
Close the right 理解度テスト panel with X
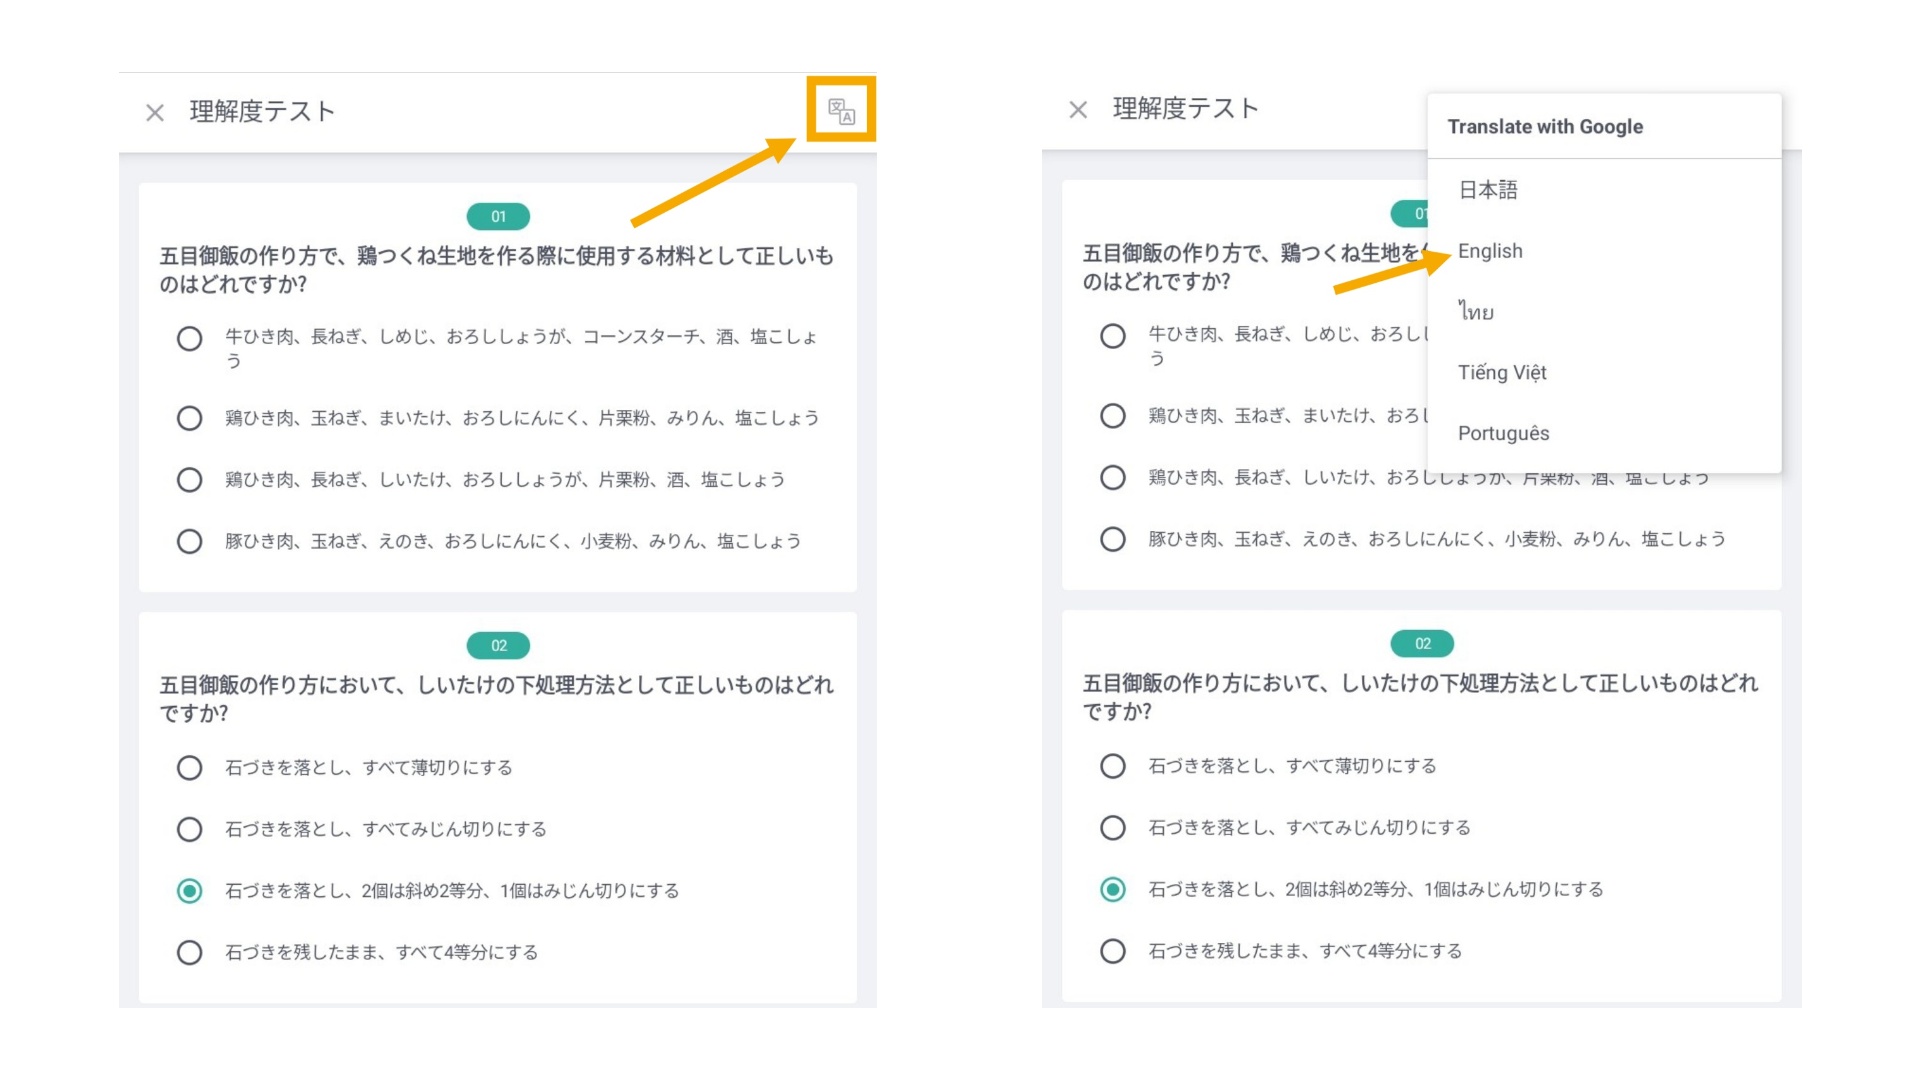1078,110
